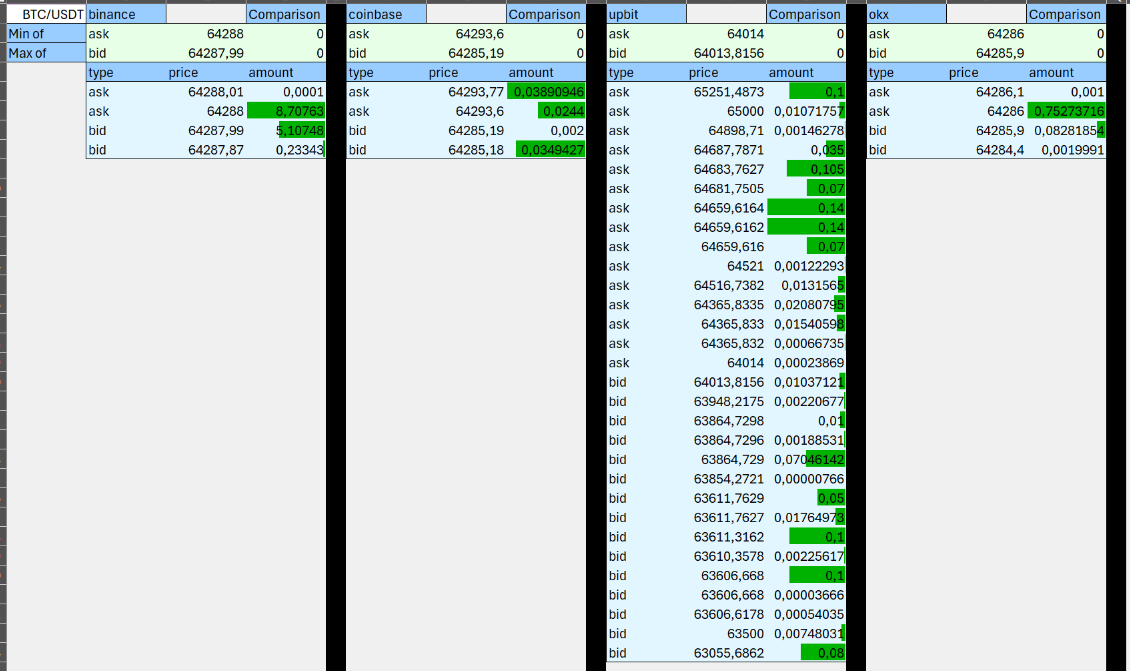The height and width of the screenshot is (671, 1130).
Task: Click coinbase bid price 64285,18
Action: pyautogui.click(x=466, y=150)
